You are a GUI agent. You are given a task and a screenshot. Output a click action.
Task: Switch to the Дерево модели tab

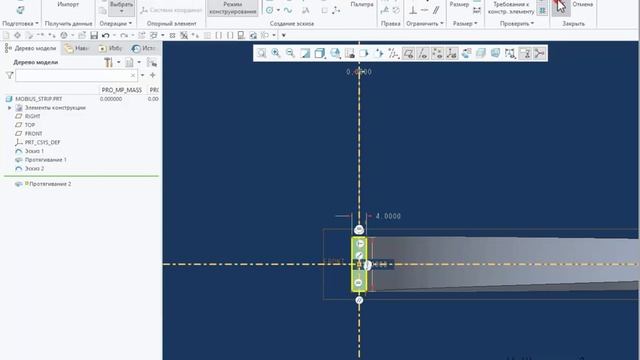coord(31,48)
